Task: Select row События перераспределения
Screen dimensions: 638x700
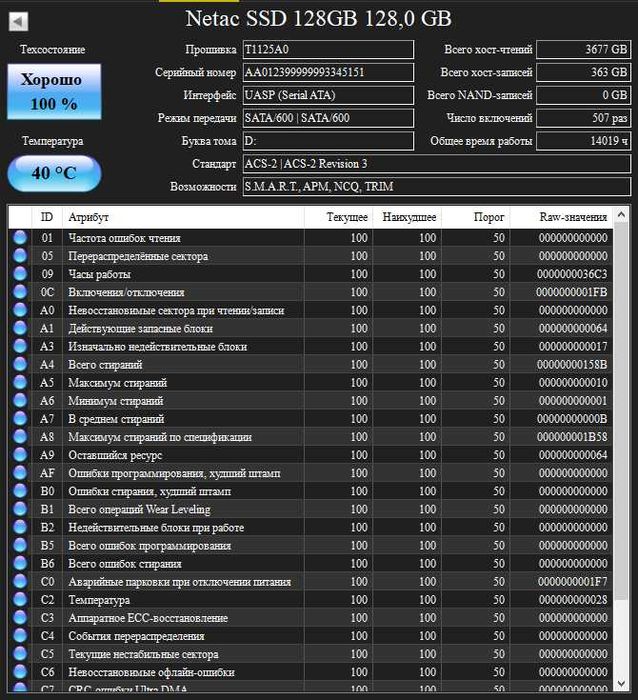Action: coord(311,636)
